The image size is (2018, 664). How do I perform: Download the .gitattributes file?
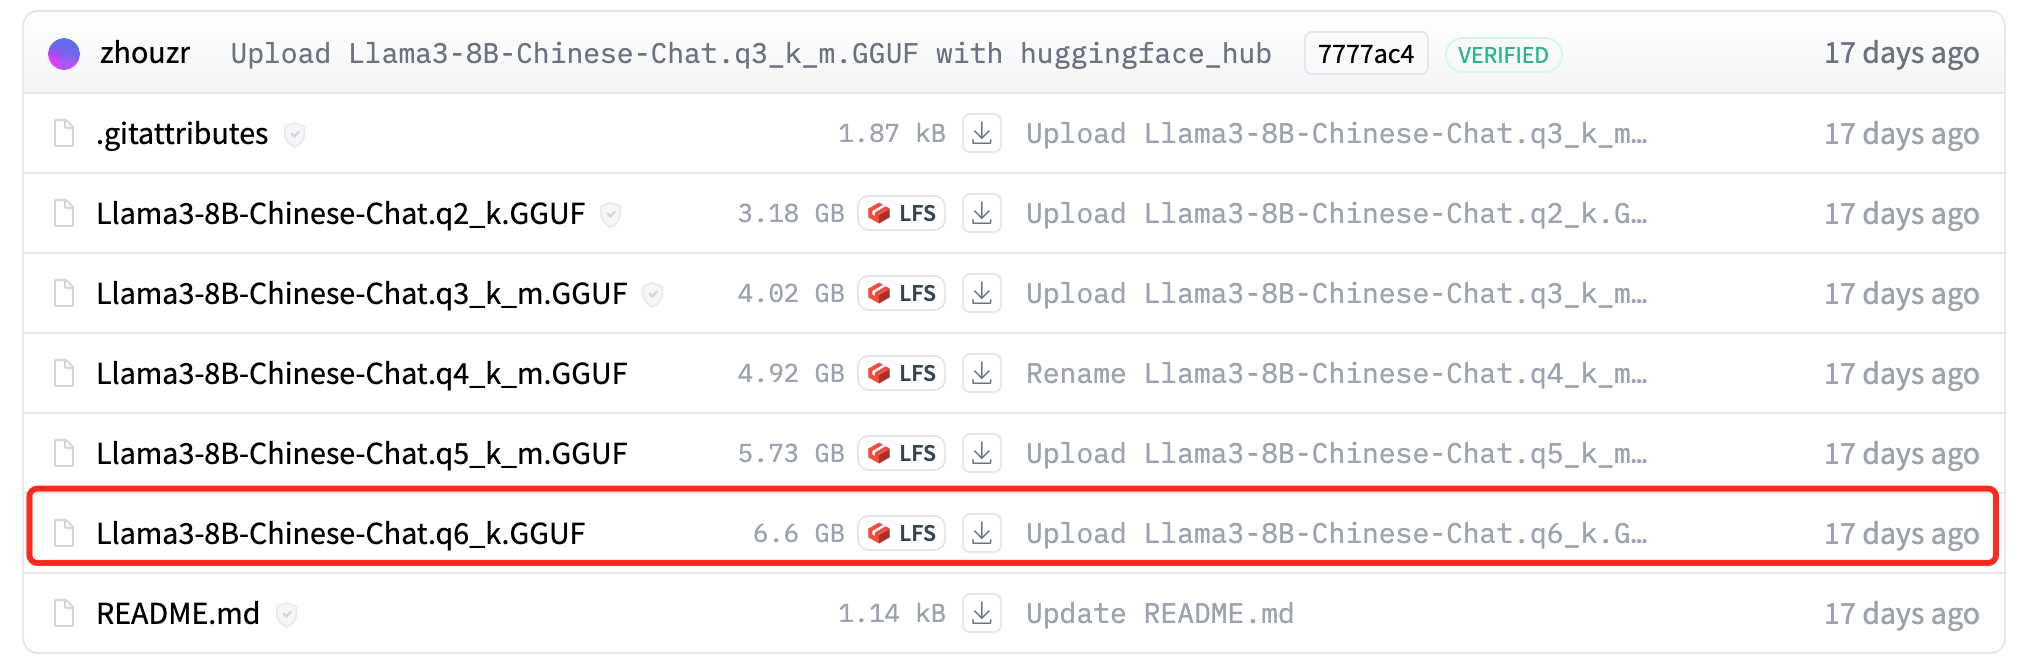982,133
